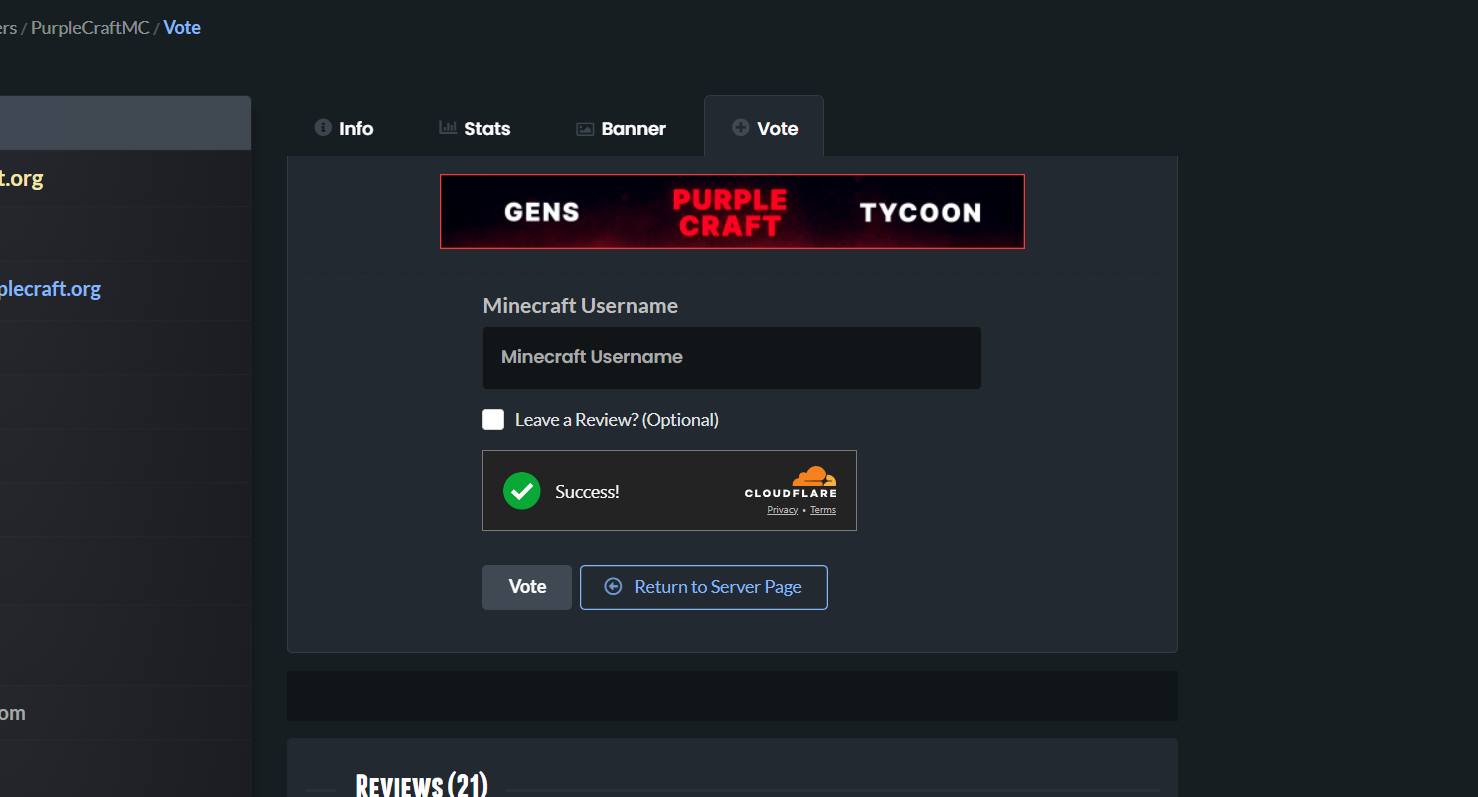This screenshot has width=1478, height=797.
Task: Click the Cloudflare logo
Action: coord(791,482)
